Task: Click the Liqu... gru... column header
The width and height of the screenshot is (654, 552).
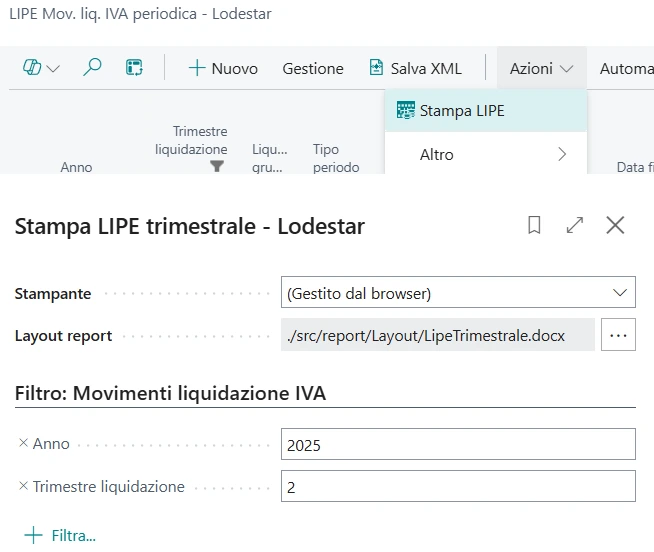Action: [x=269, y=158]
